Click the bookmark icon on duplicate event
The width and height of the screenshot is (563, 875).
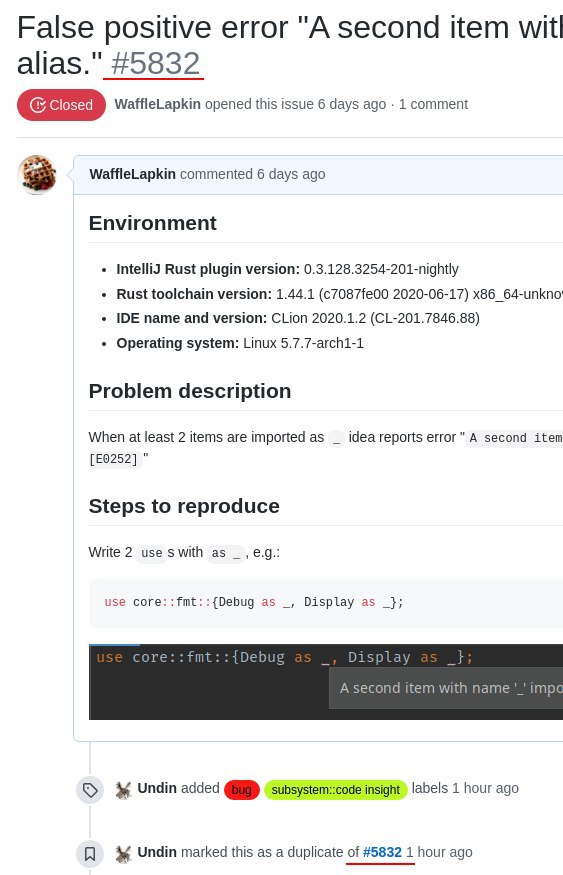coord(90,854)
